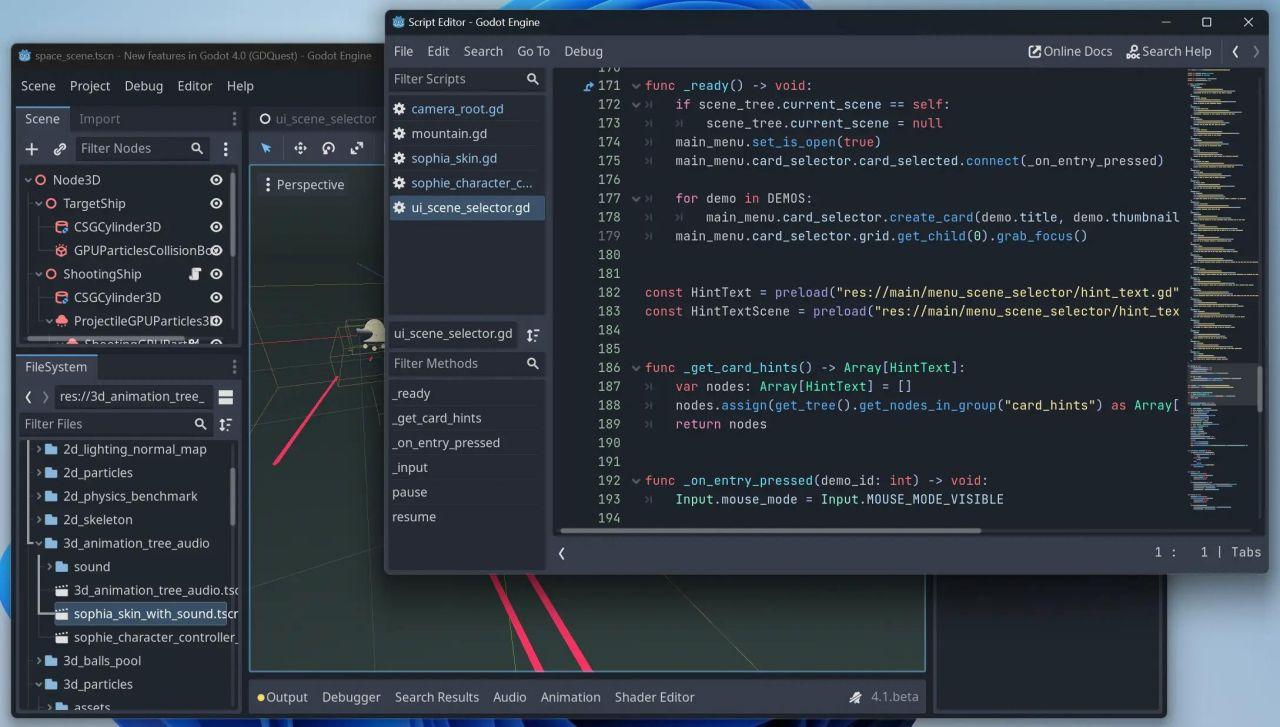
Task: Hide the ShootingShip node
Action: [216, 274]
